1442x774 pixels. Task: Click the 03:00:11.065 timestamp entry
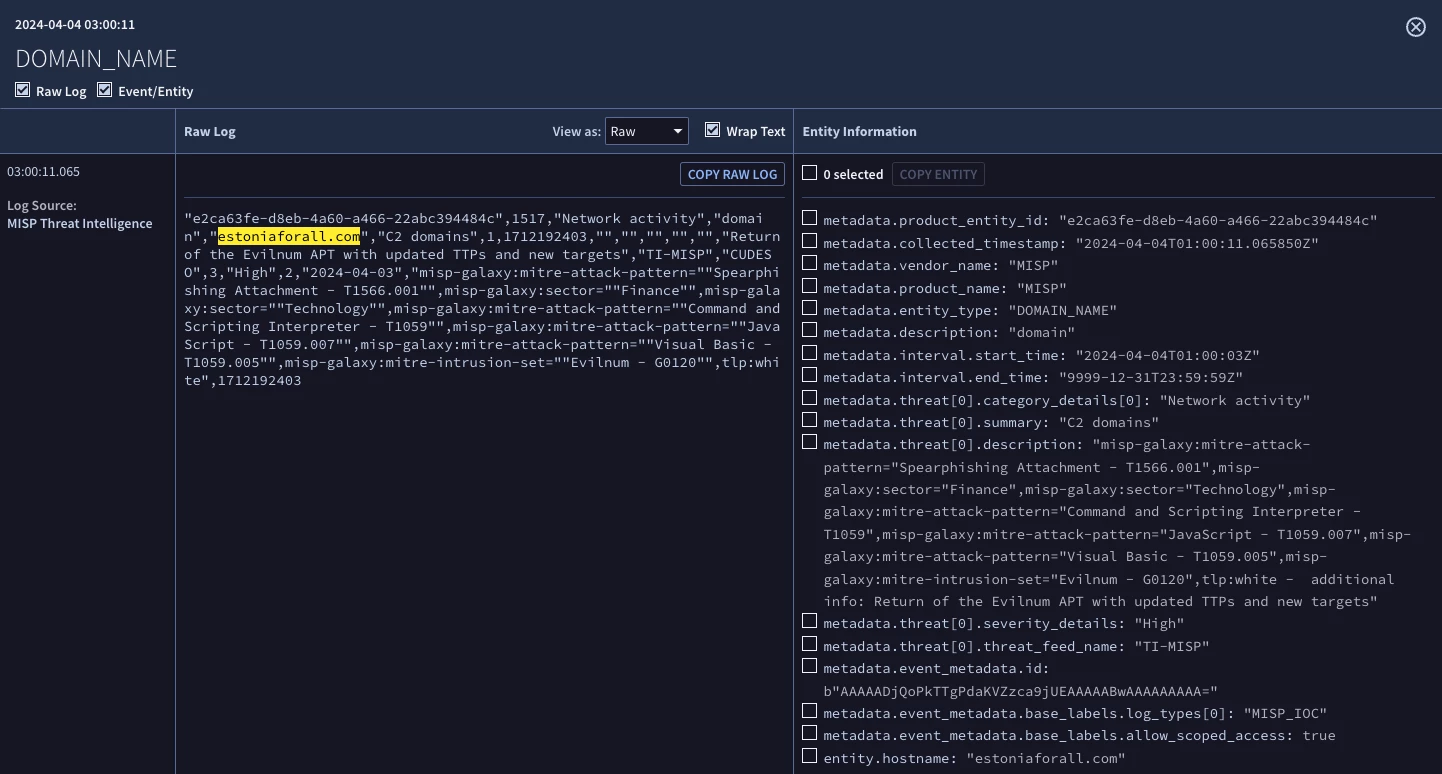(x=43, y=171)
